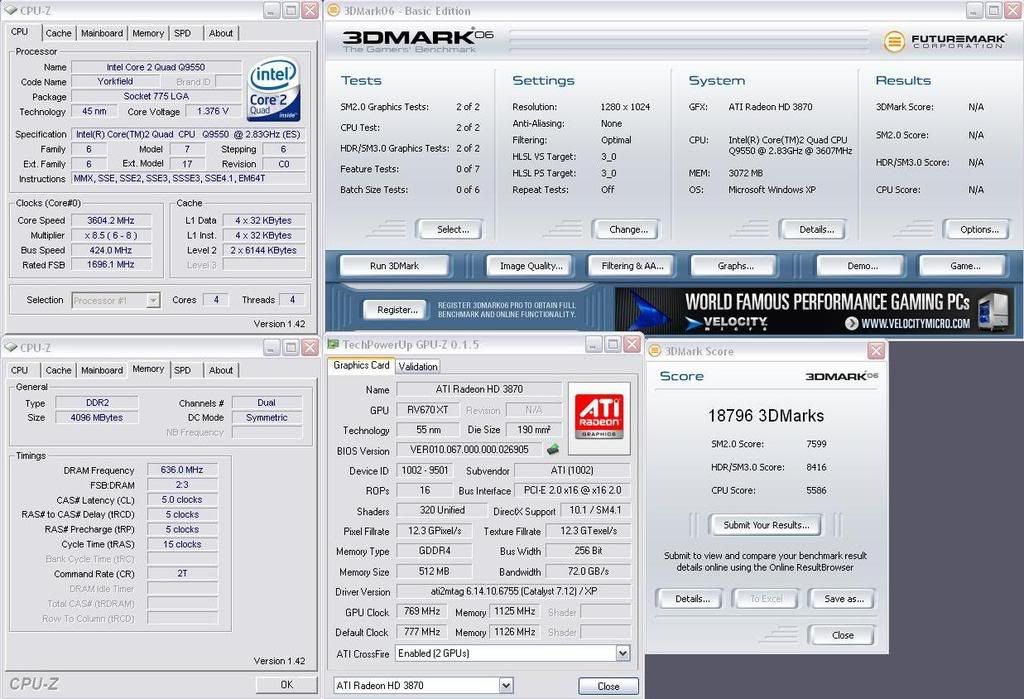Click Submit Your Results in the Score window

[765, 525]
